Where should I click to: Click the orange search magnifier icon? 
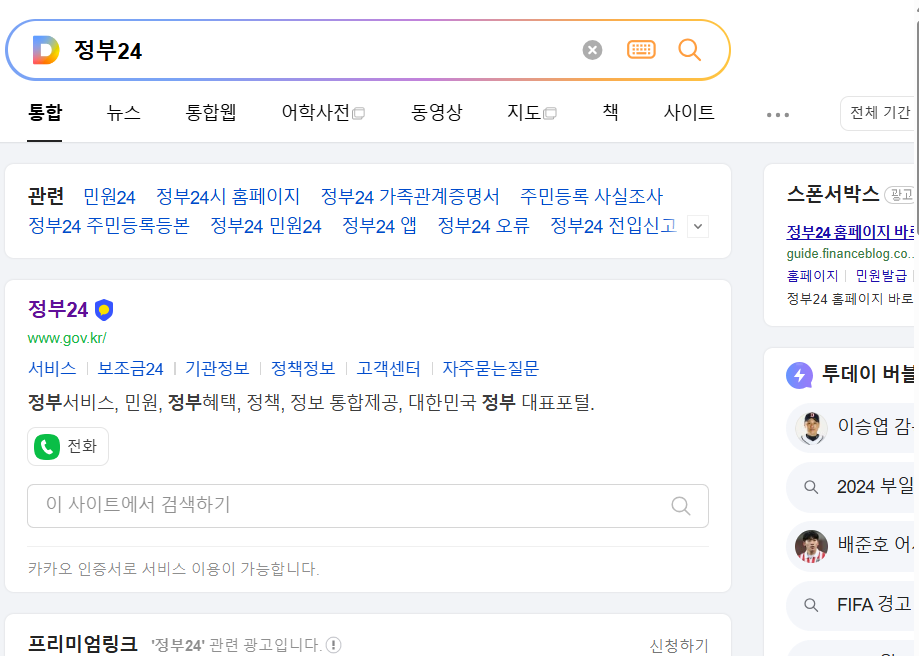tap(689, 50)
